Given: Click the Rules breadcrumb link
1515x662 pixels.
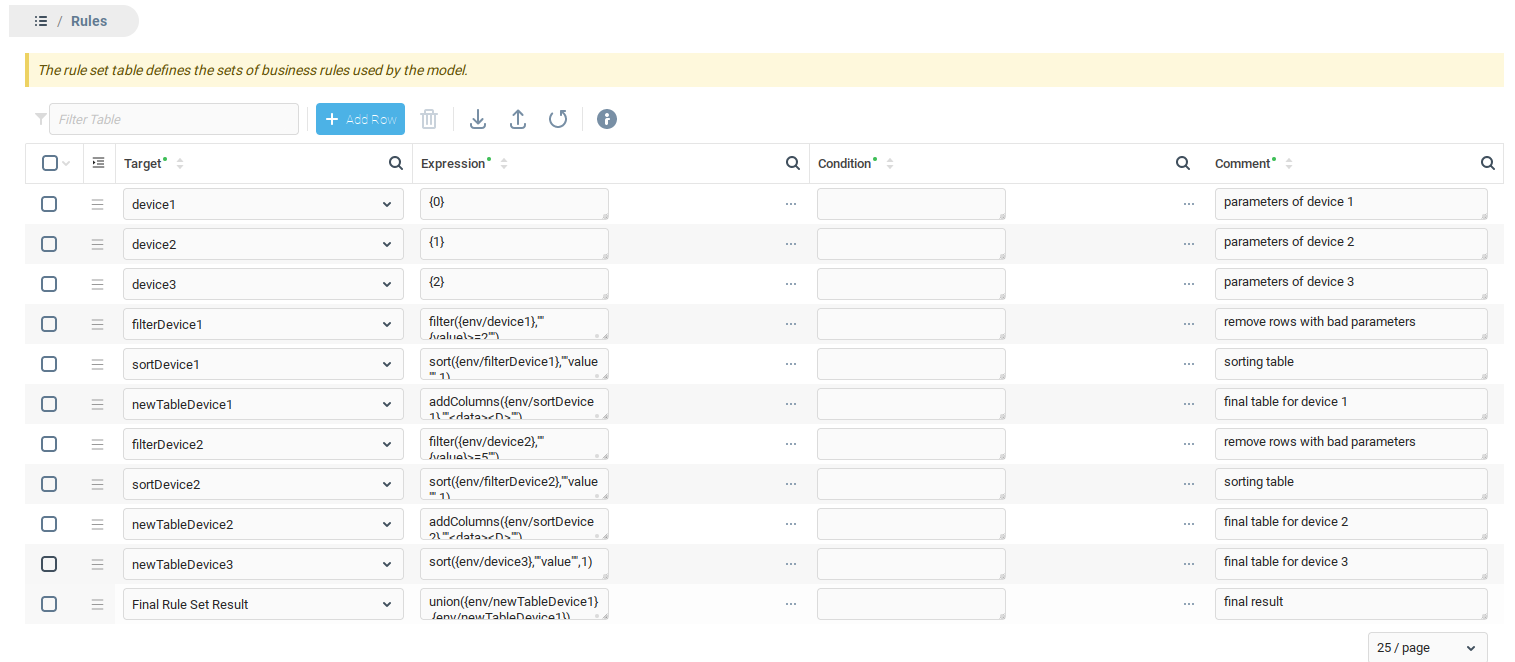Looking at the screenshot, I should click(89, 21).
